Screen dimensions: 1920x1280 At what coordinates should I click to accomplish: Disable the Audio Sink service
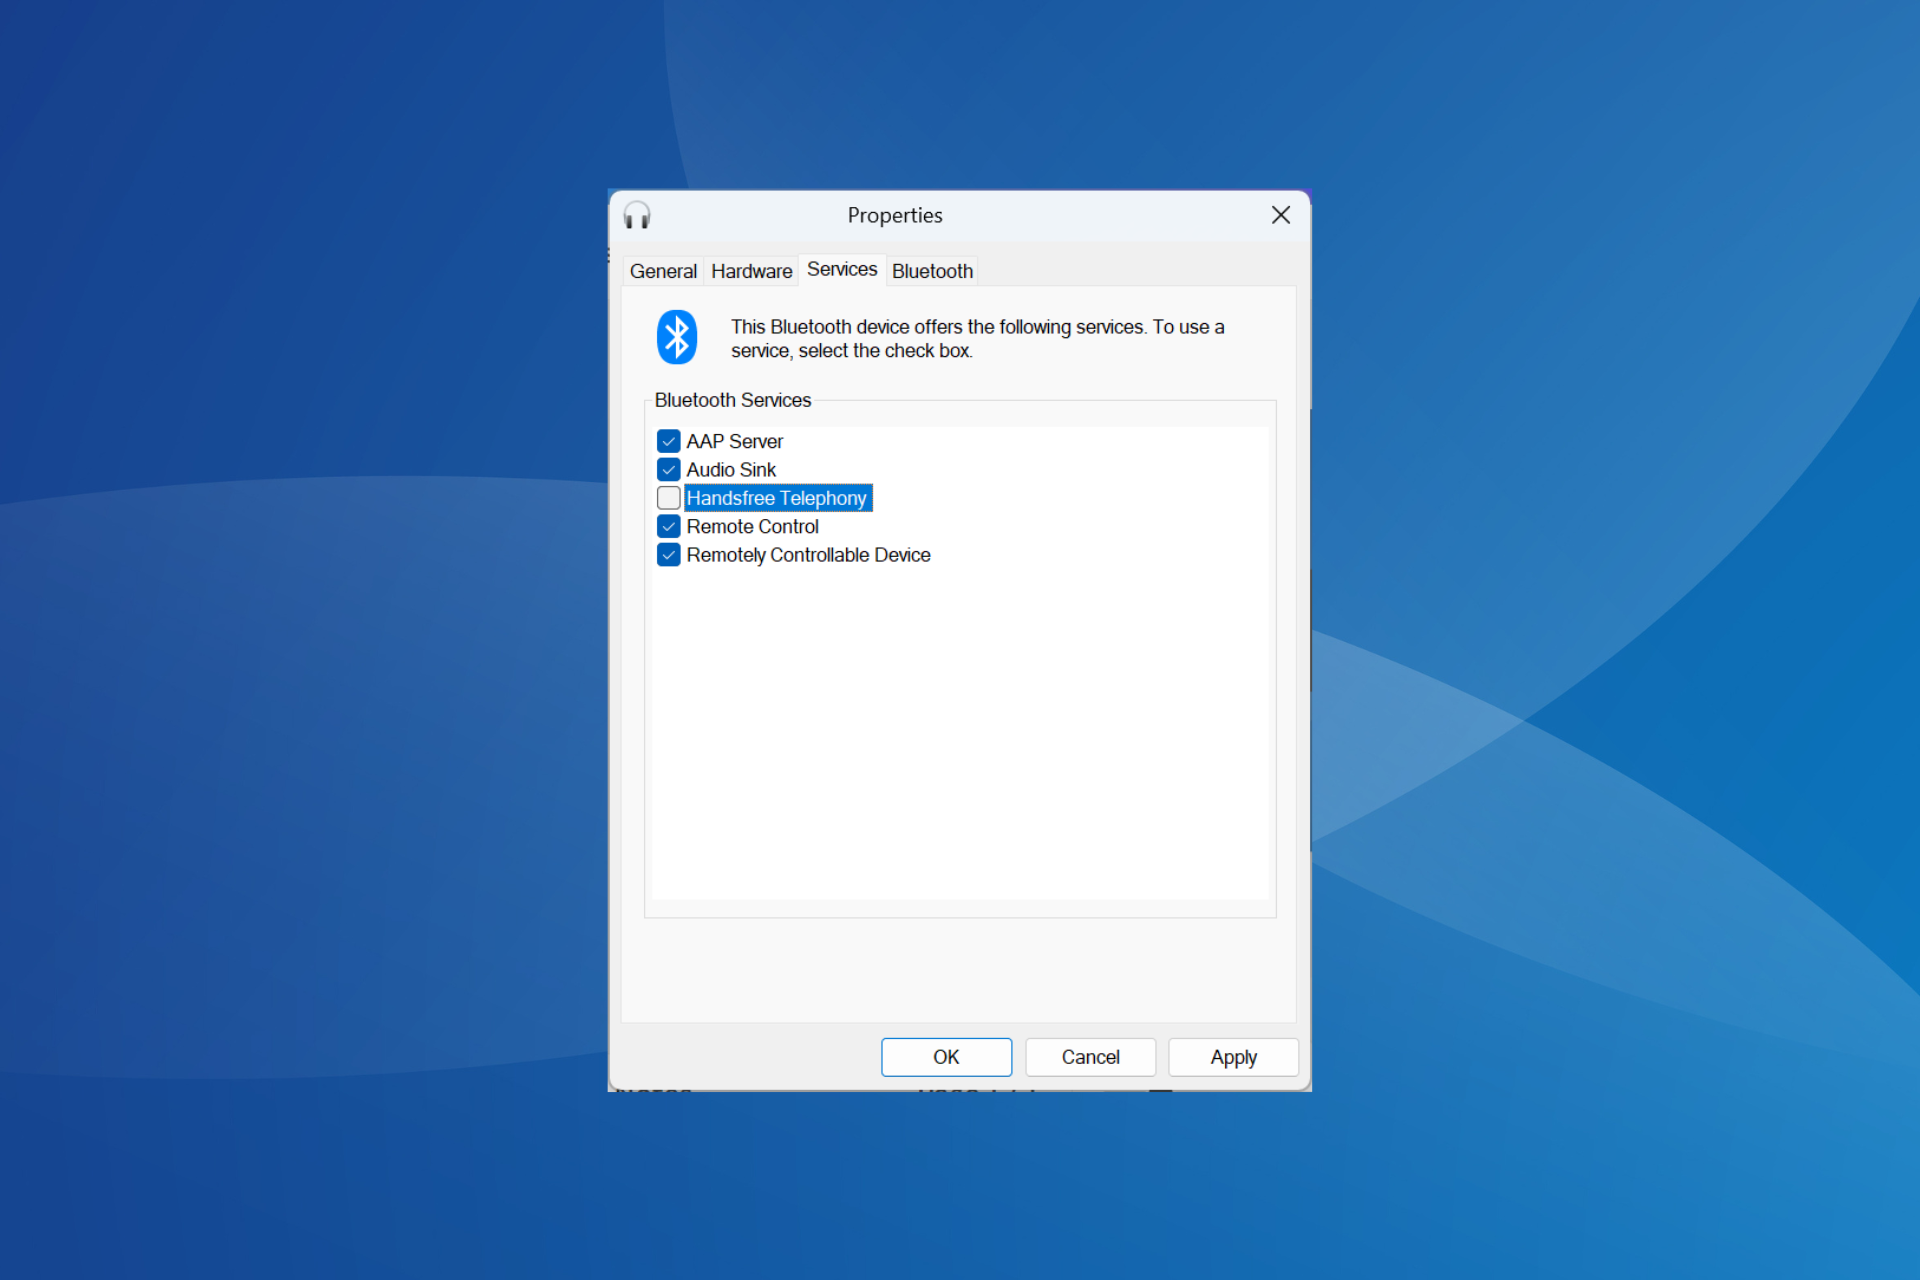pyautogui.click(x=669, y=470)
